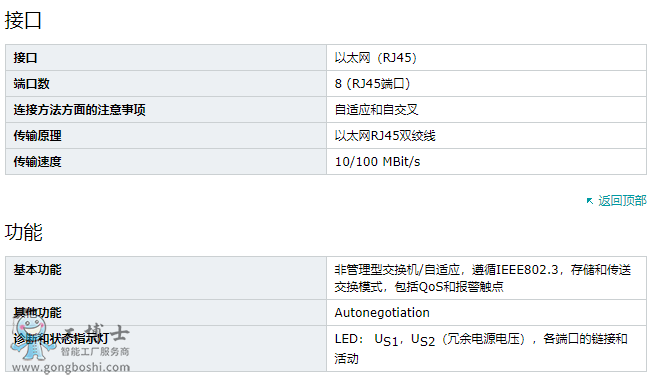Viewport: 660px width, 387px height.
Task: Click the LED US1, US2 description
Action: coord(481,348)
